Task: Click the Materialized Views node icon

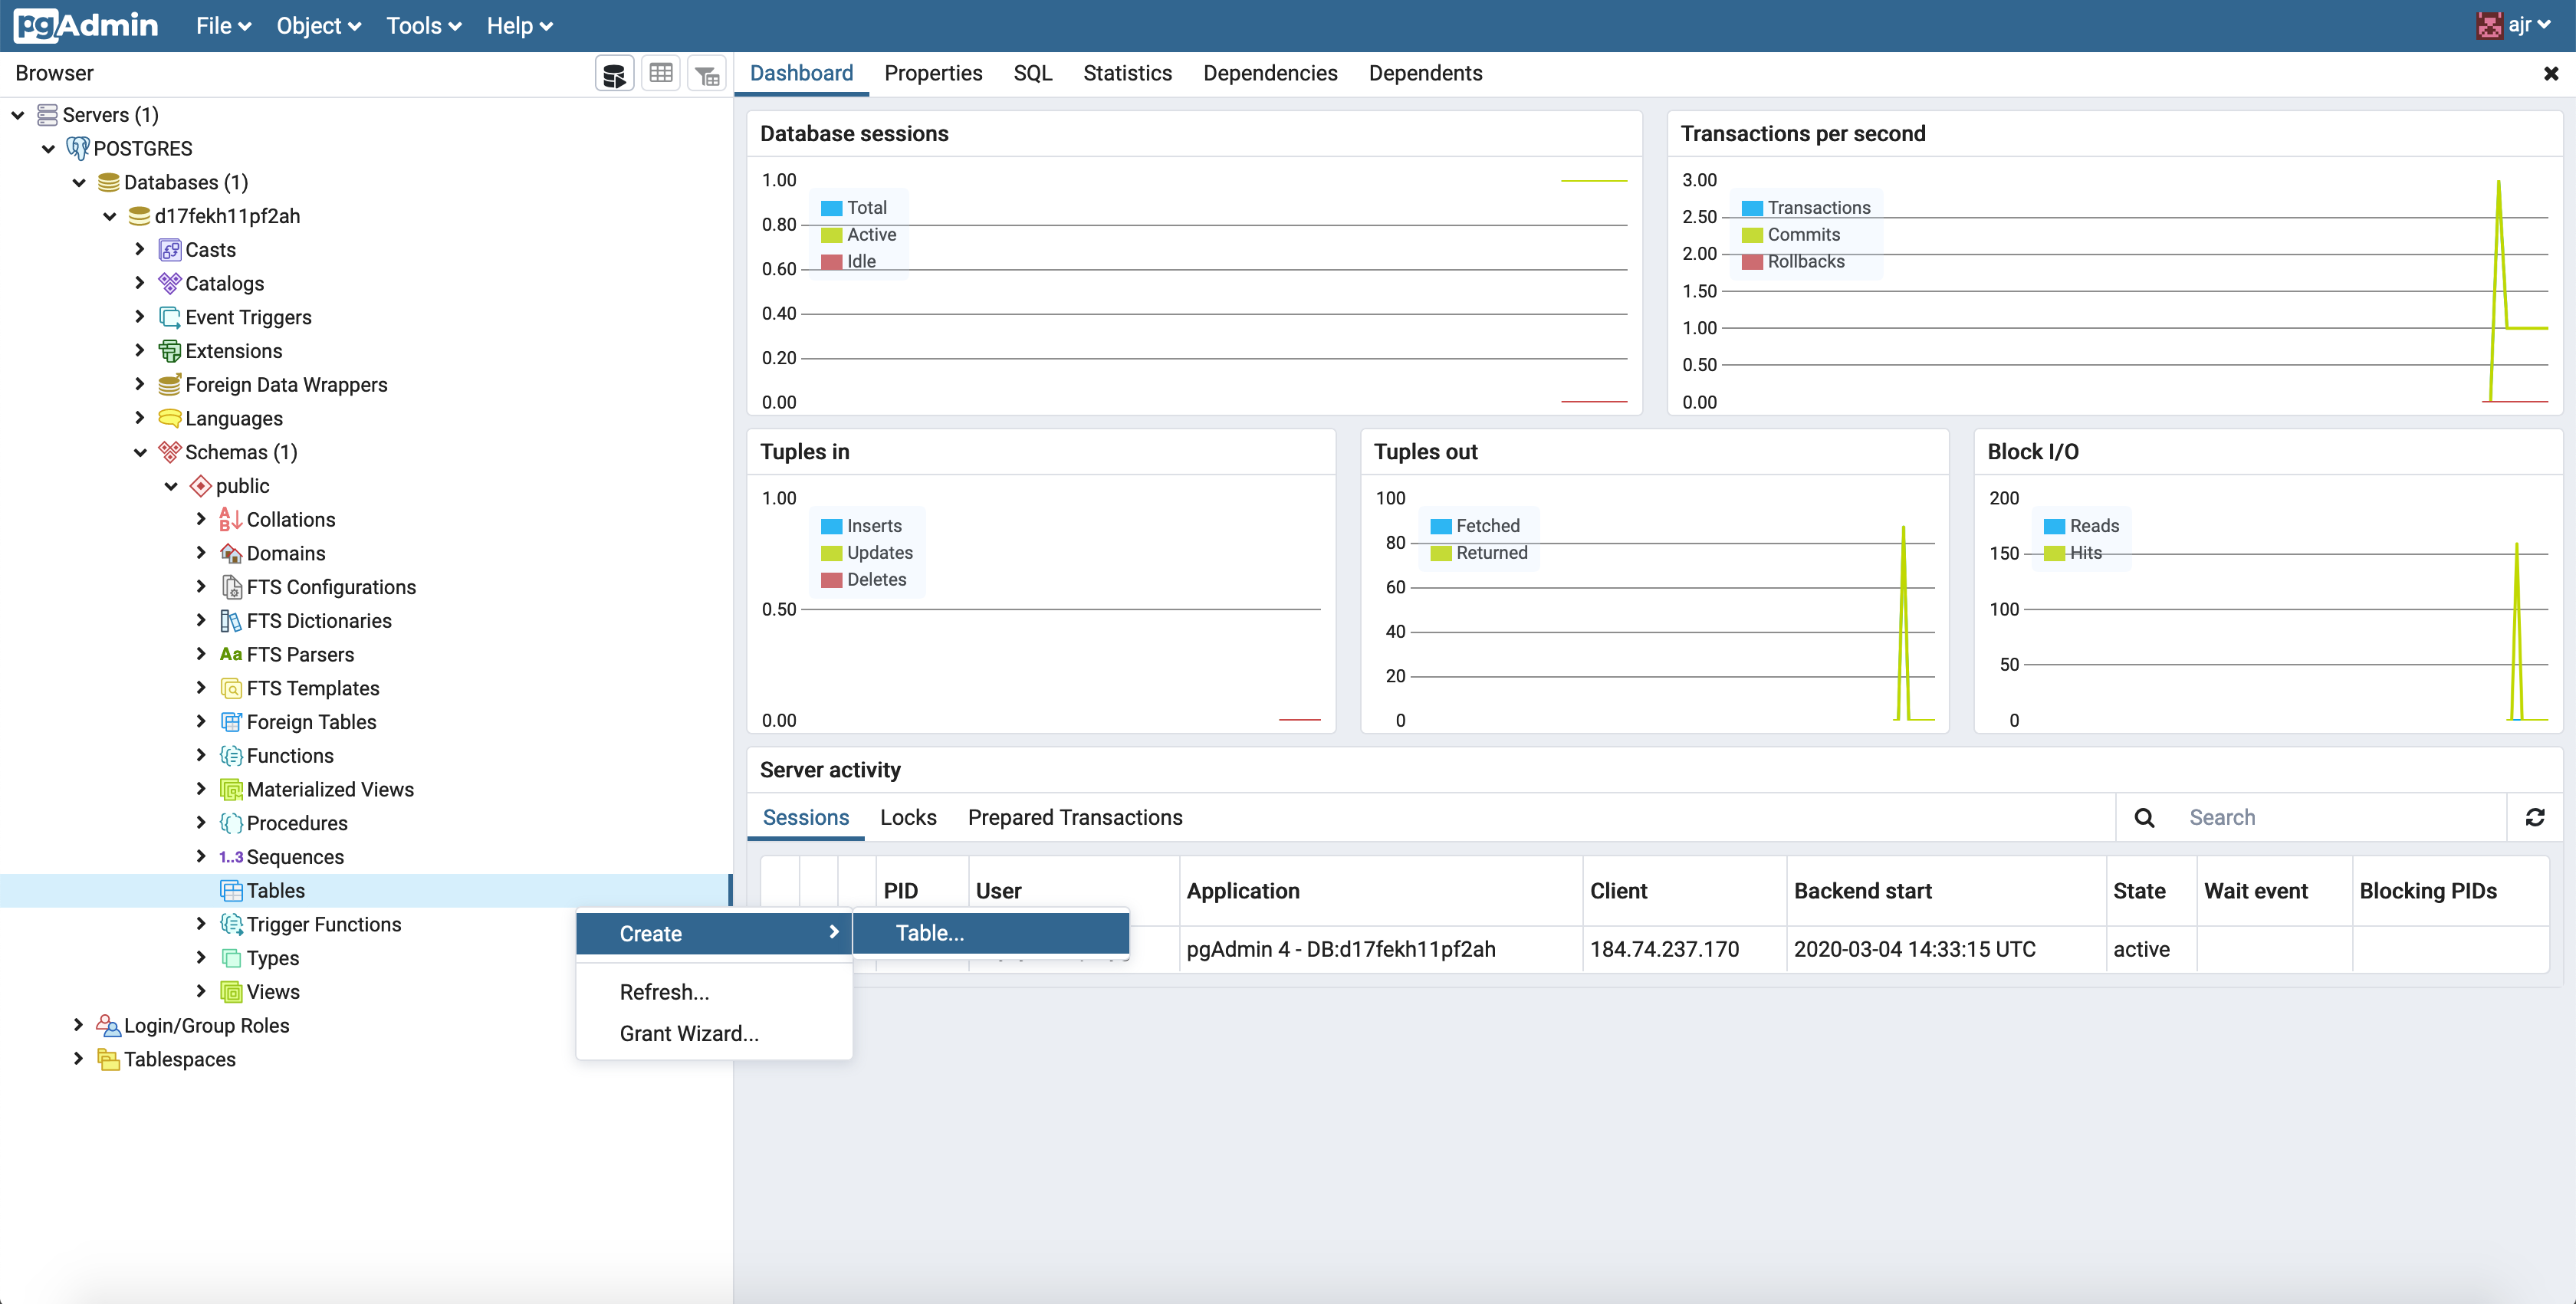Action: pos(231,789)
